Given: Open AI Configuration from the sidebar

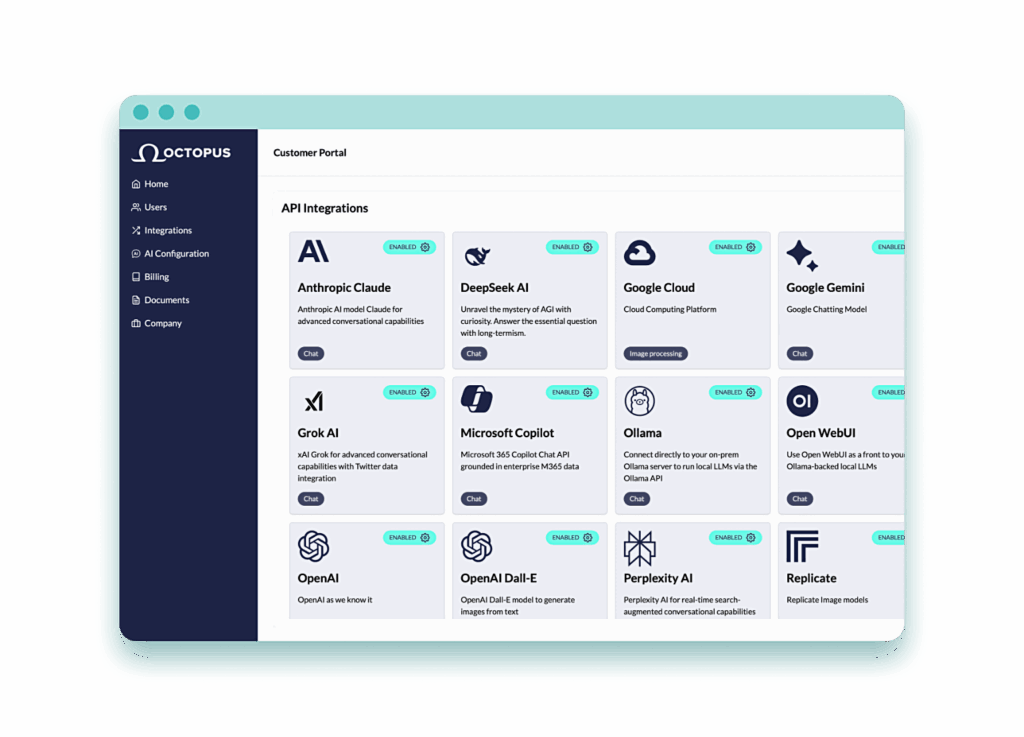Looking at the screenshot, I should pos(170,254).
